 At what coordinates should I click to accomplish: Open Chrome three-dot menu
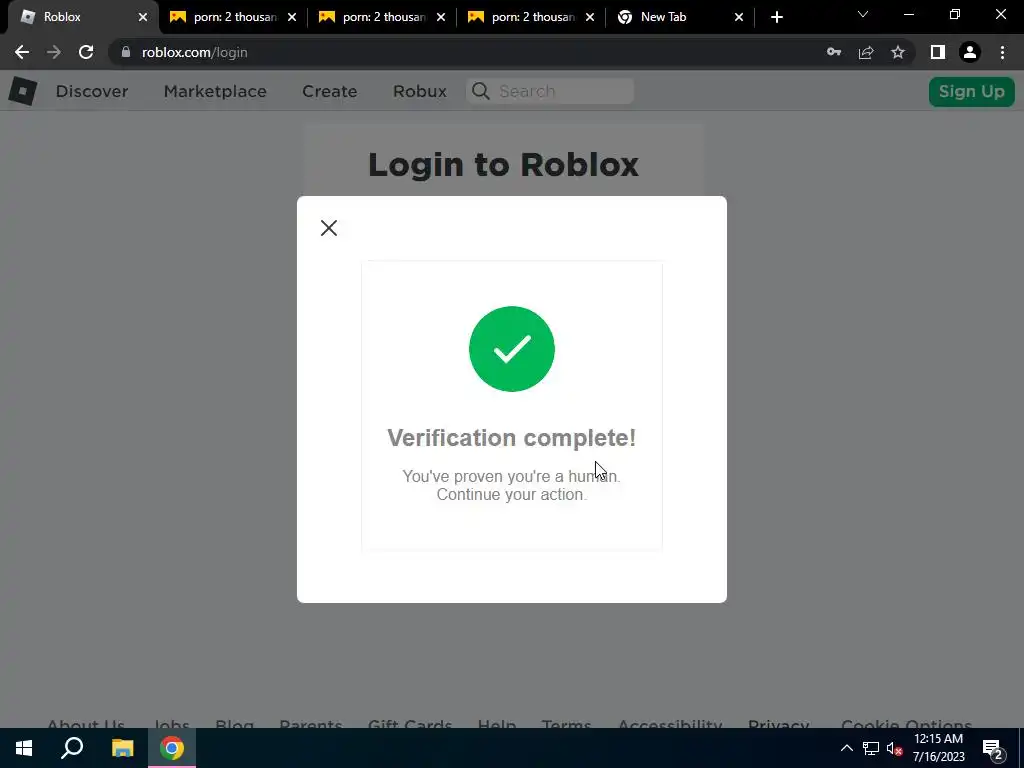pos(1002,52)
